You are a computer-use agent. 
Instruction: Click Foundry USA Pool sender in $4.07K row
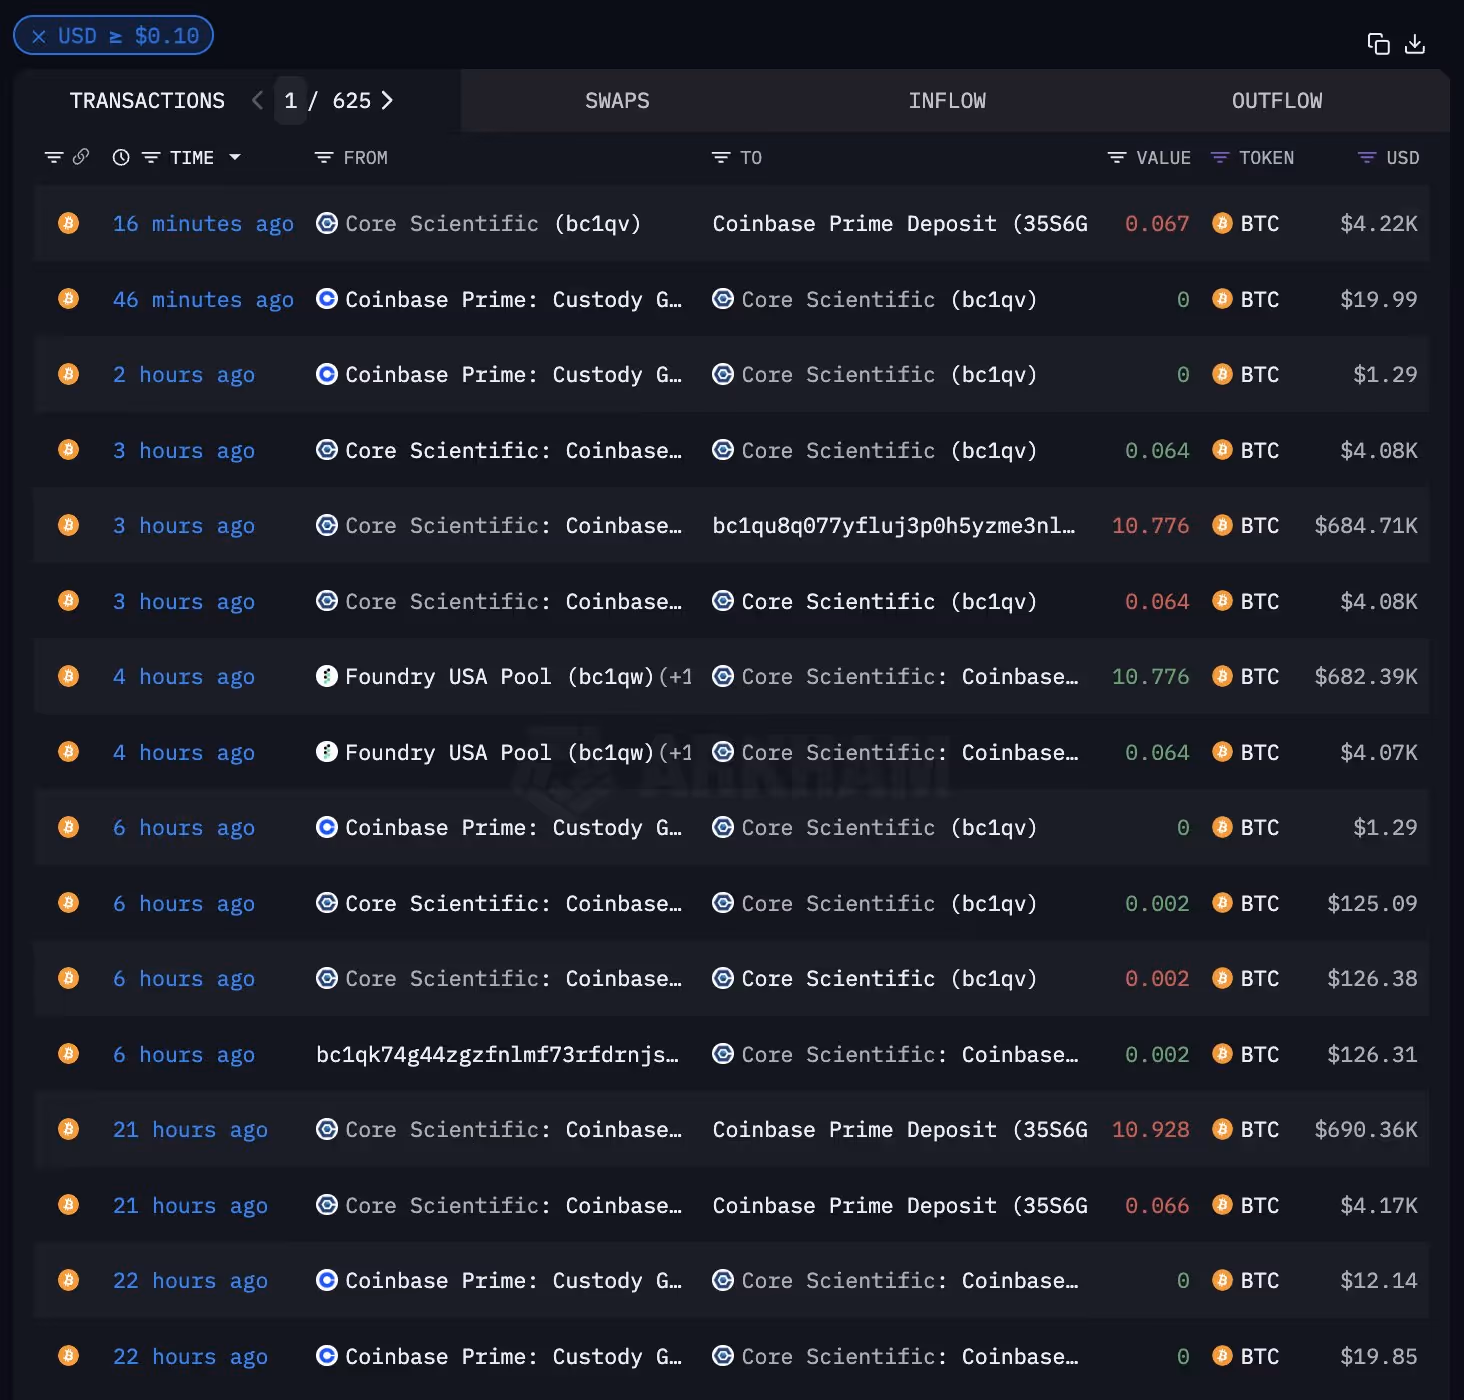[499, 753]
